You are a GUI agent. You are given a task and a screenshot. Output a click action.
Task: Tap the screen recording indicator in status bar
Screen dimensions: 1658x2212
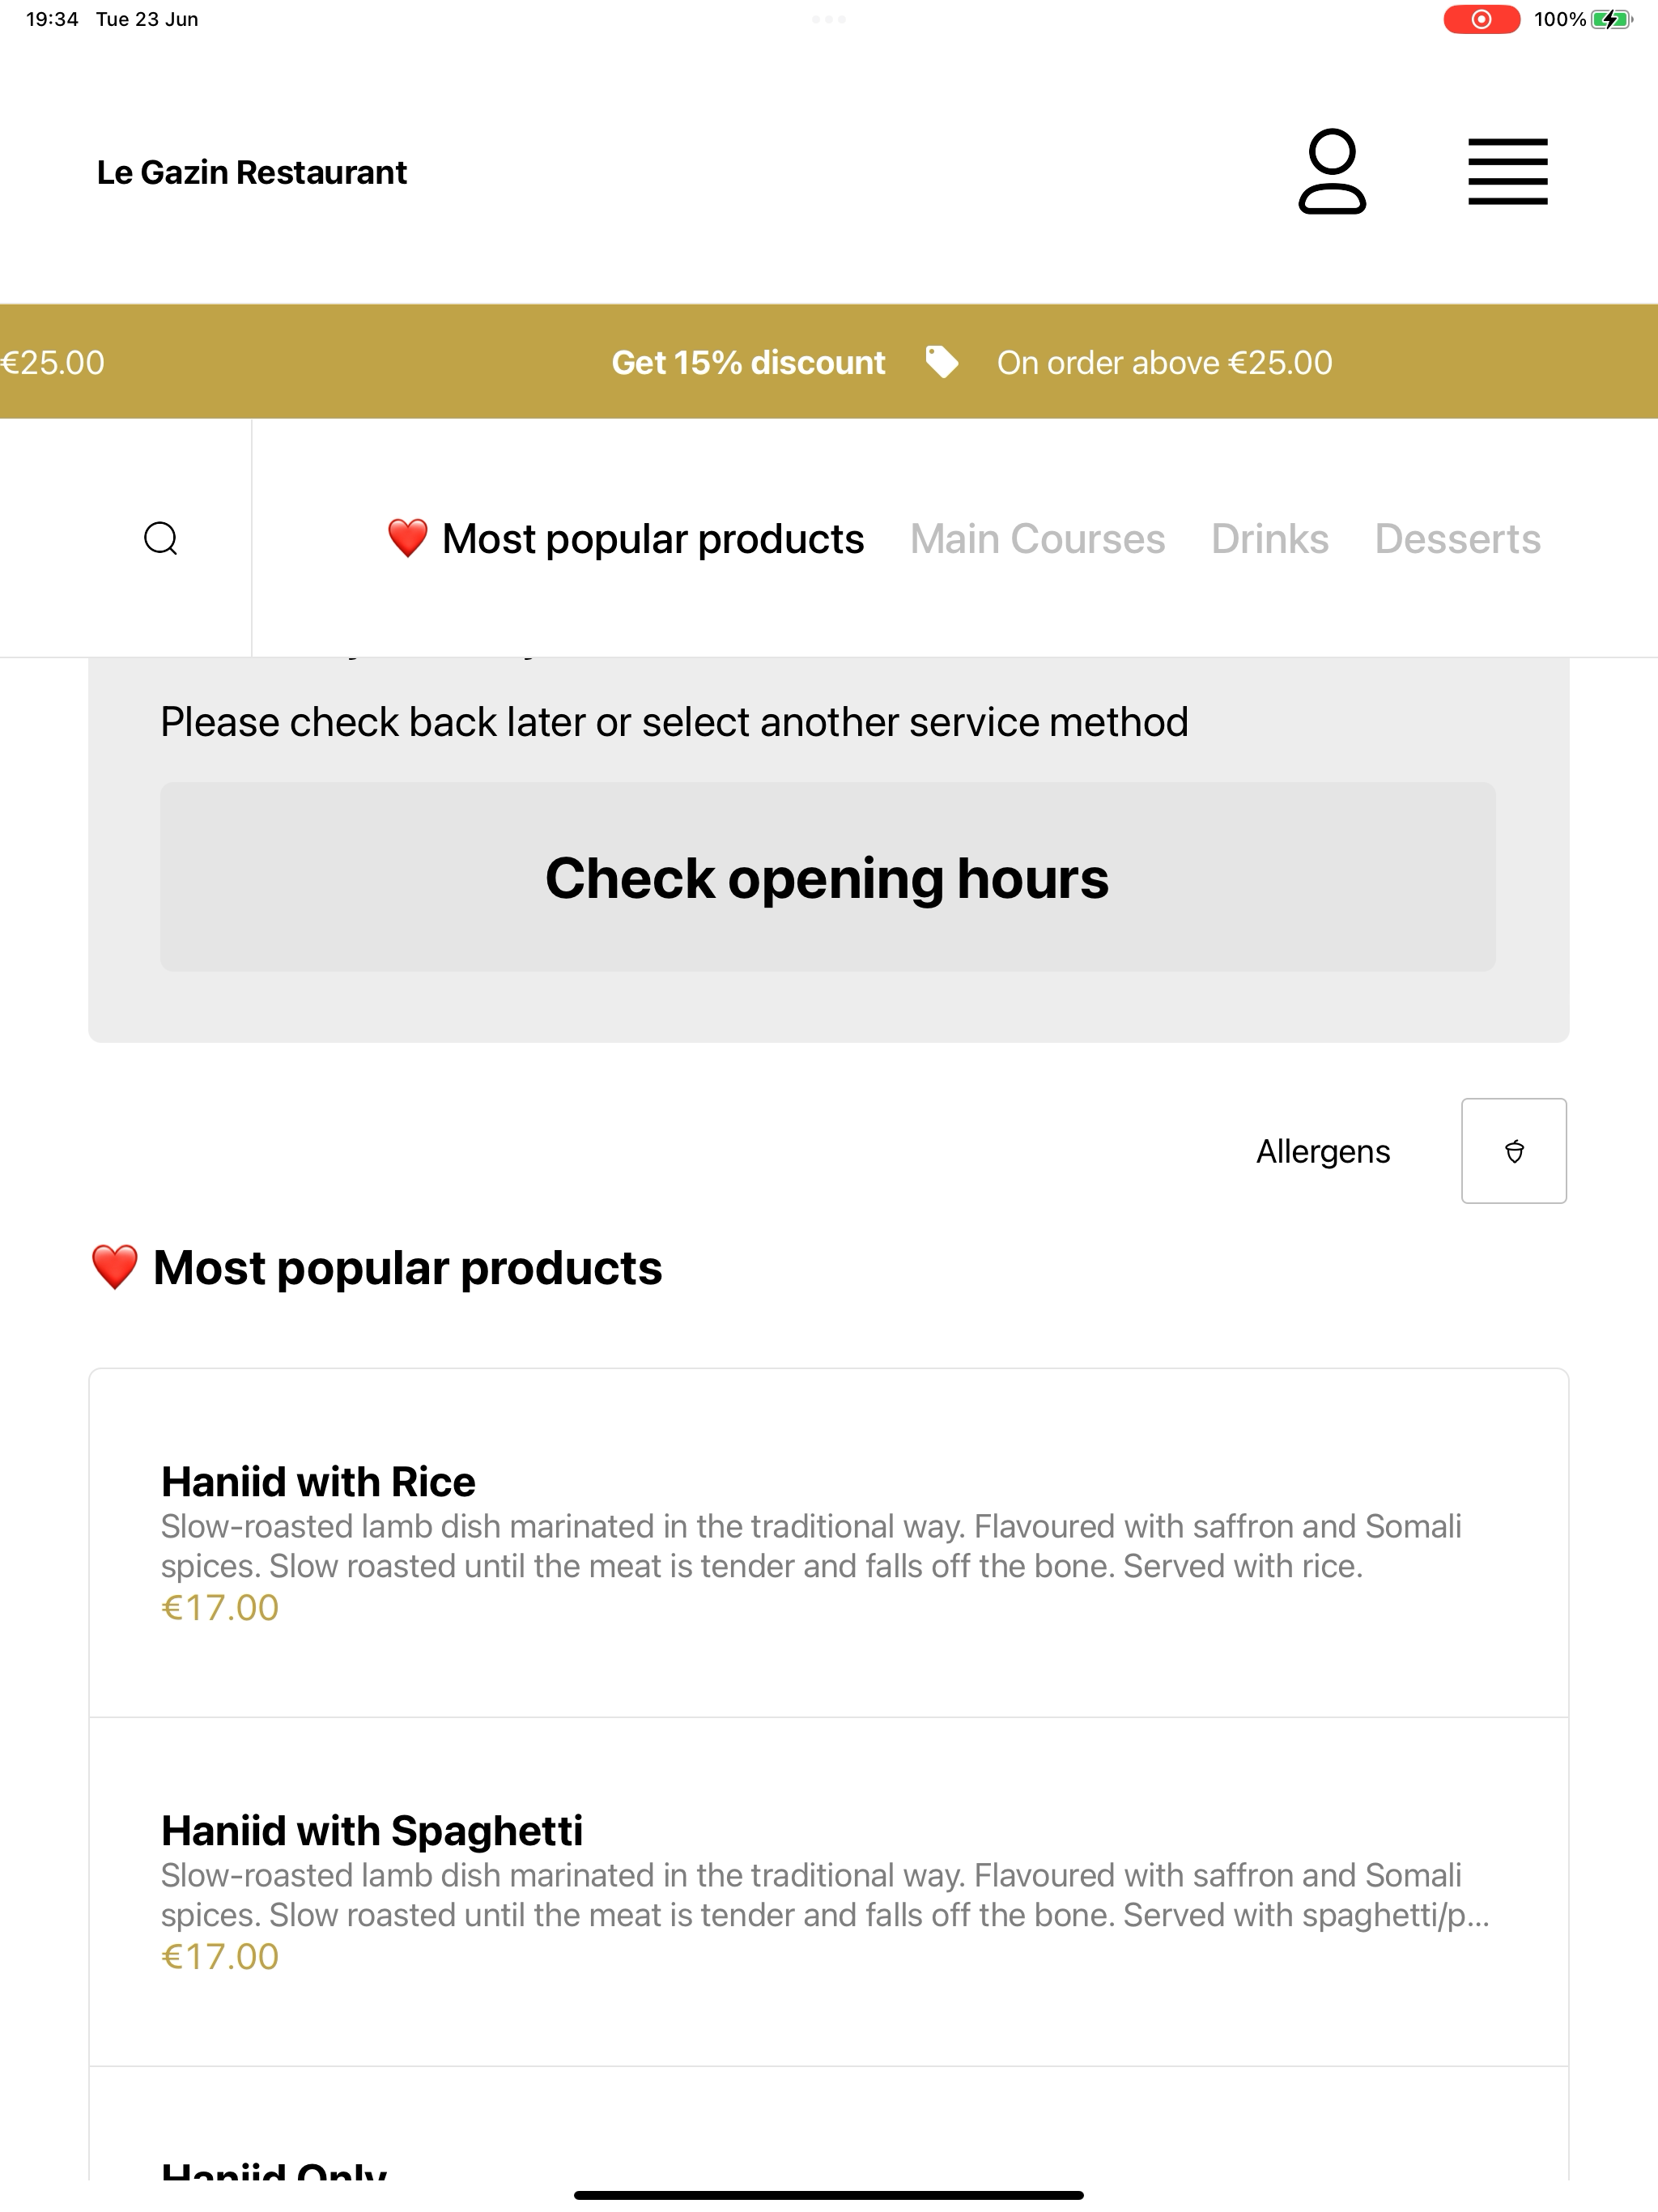click(x=1481, y=19)
